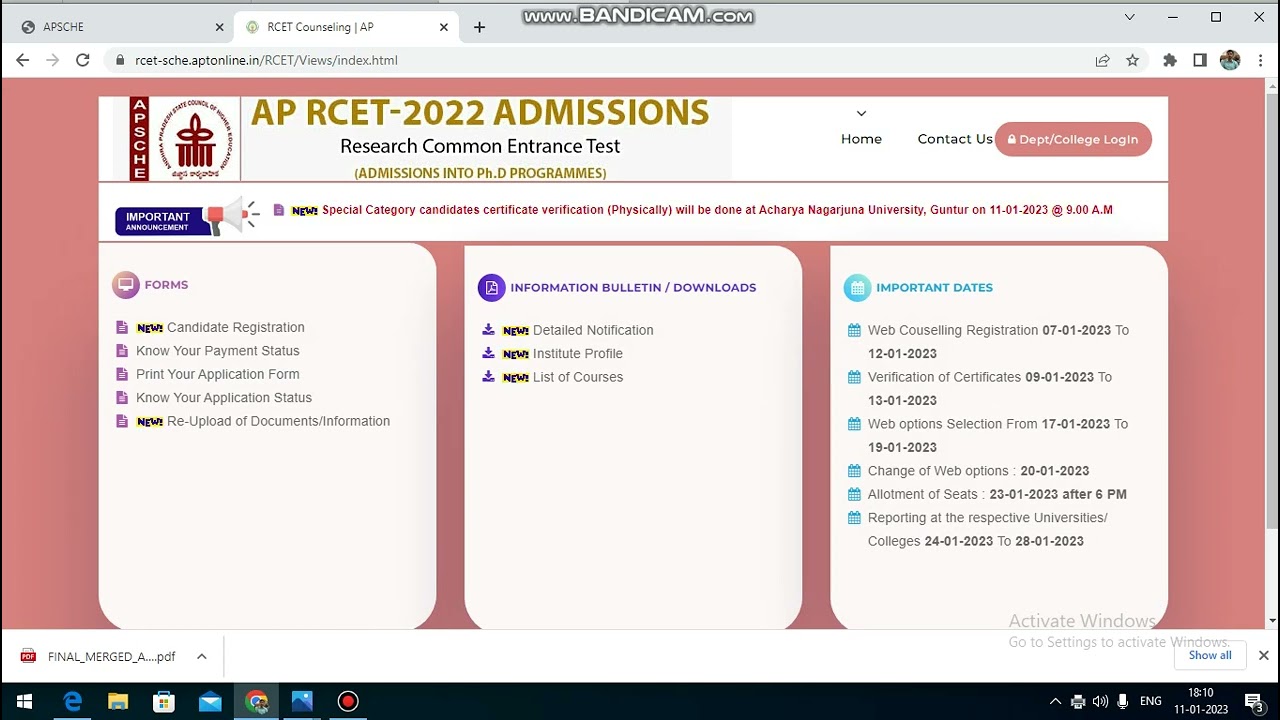Open Know Your Payment Status link
1280x720 pixels.
[218, 351]
